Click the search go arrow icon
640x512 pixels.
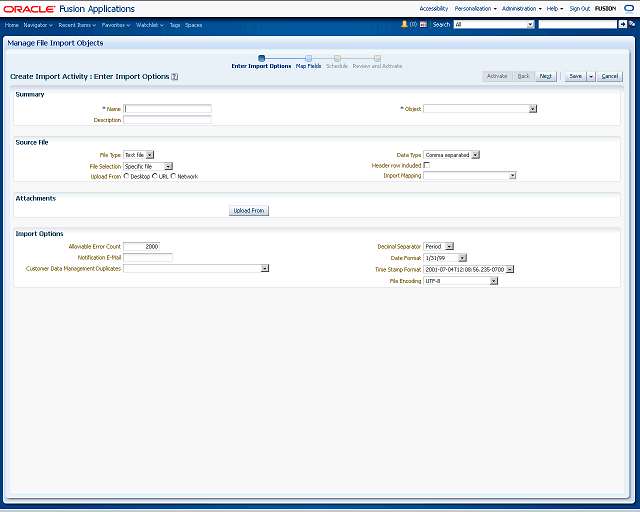[622, 24]
